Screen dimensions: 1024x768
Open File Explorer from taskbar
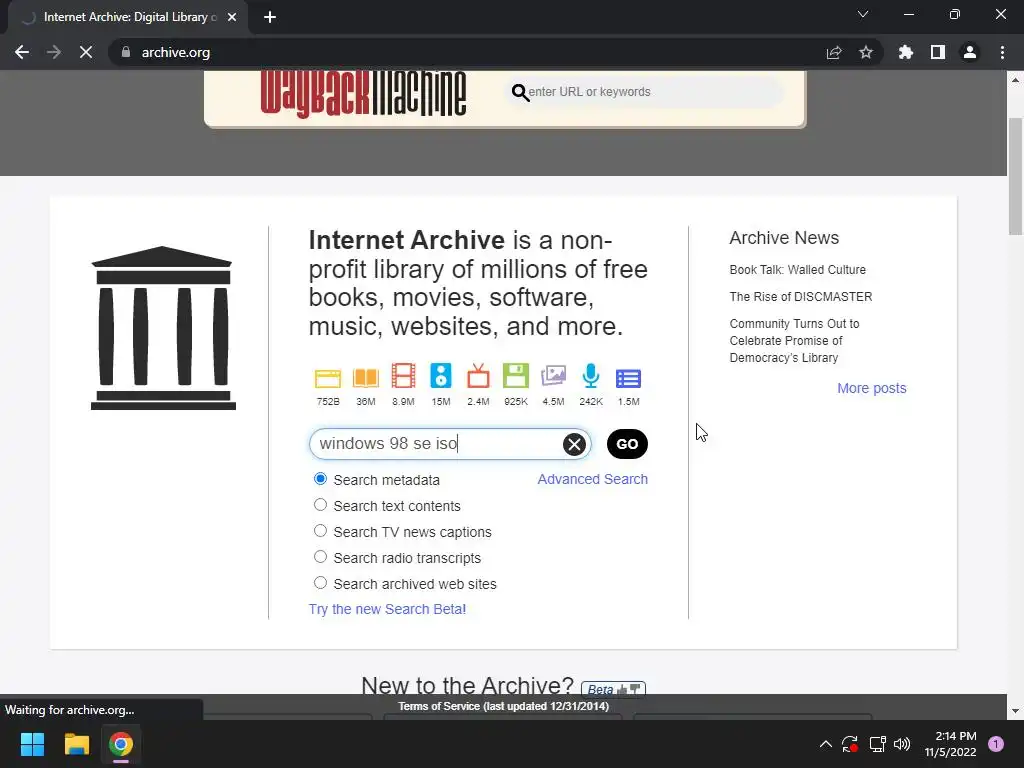tap(76, 744)
